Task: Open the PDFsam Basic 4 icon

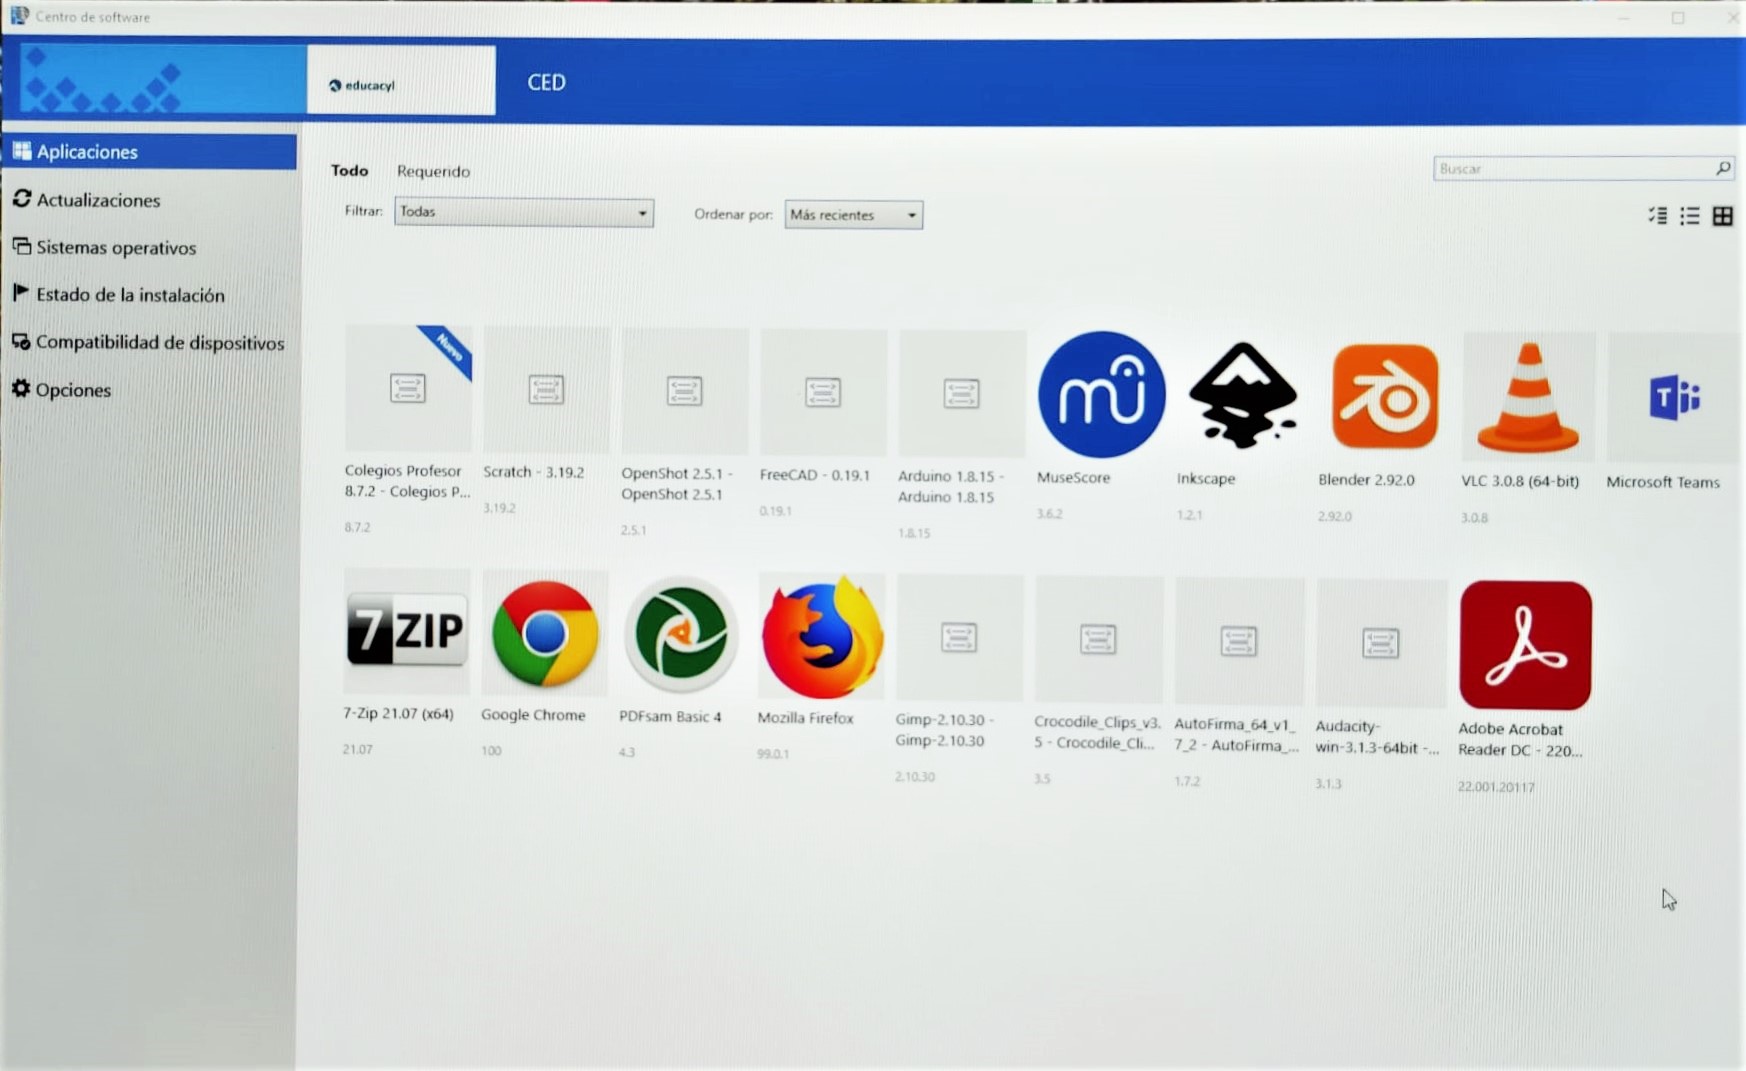Action: (681, 634)
